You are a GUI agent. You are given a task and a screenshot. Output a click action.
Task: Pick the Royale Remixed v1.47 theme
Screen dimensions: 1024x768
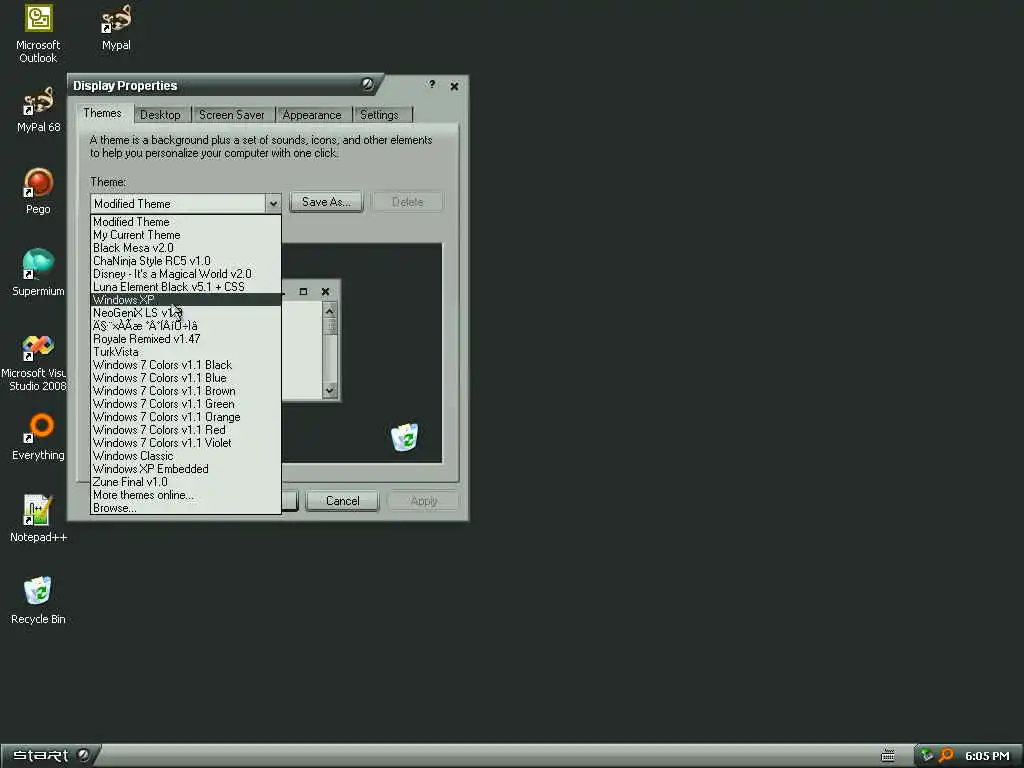(x=185, y=339)
